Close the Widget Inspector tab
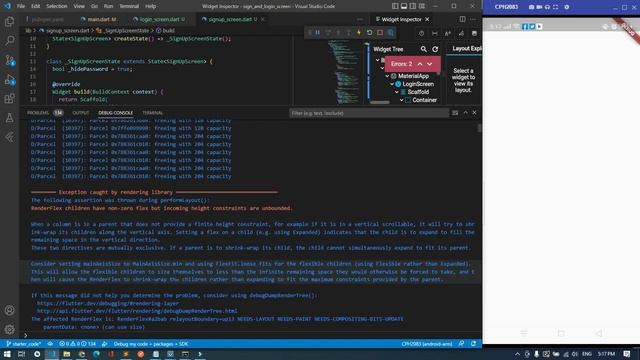The width and height of the screenshot is (640, 360). pyautogui.click(x=427, y=19)
